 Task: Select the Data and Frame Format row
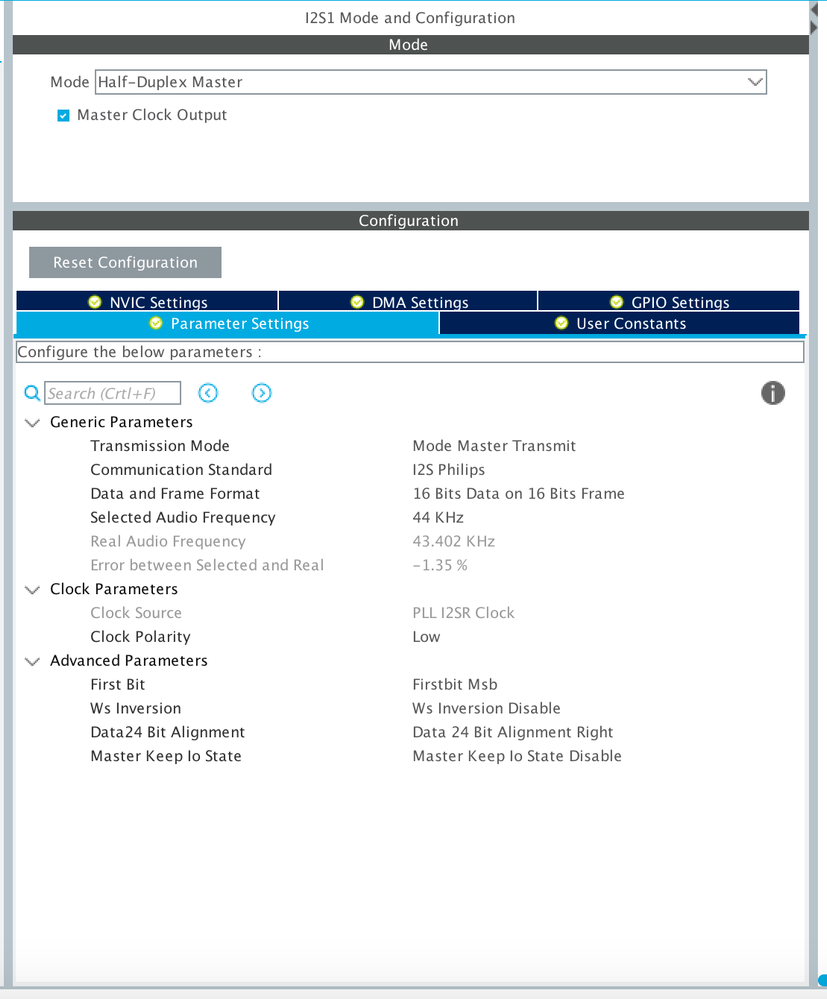point(175,494)
